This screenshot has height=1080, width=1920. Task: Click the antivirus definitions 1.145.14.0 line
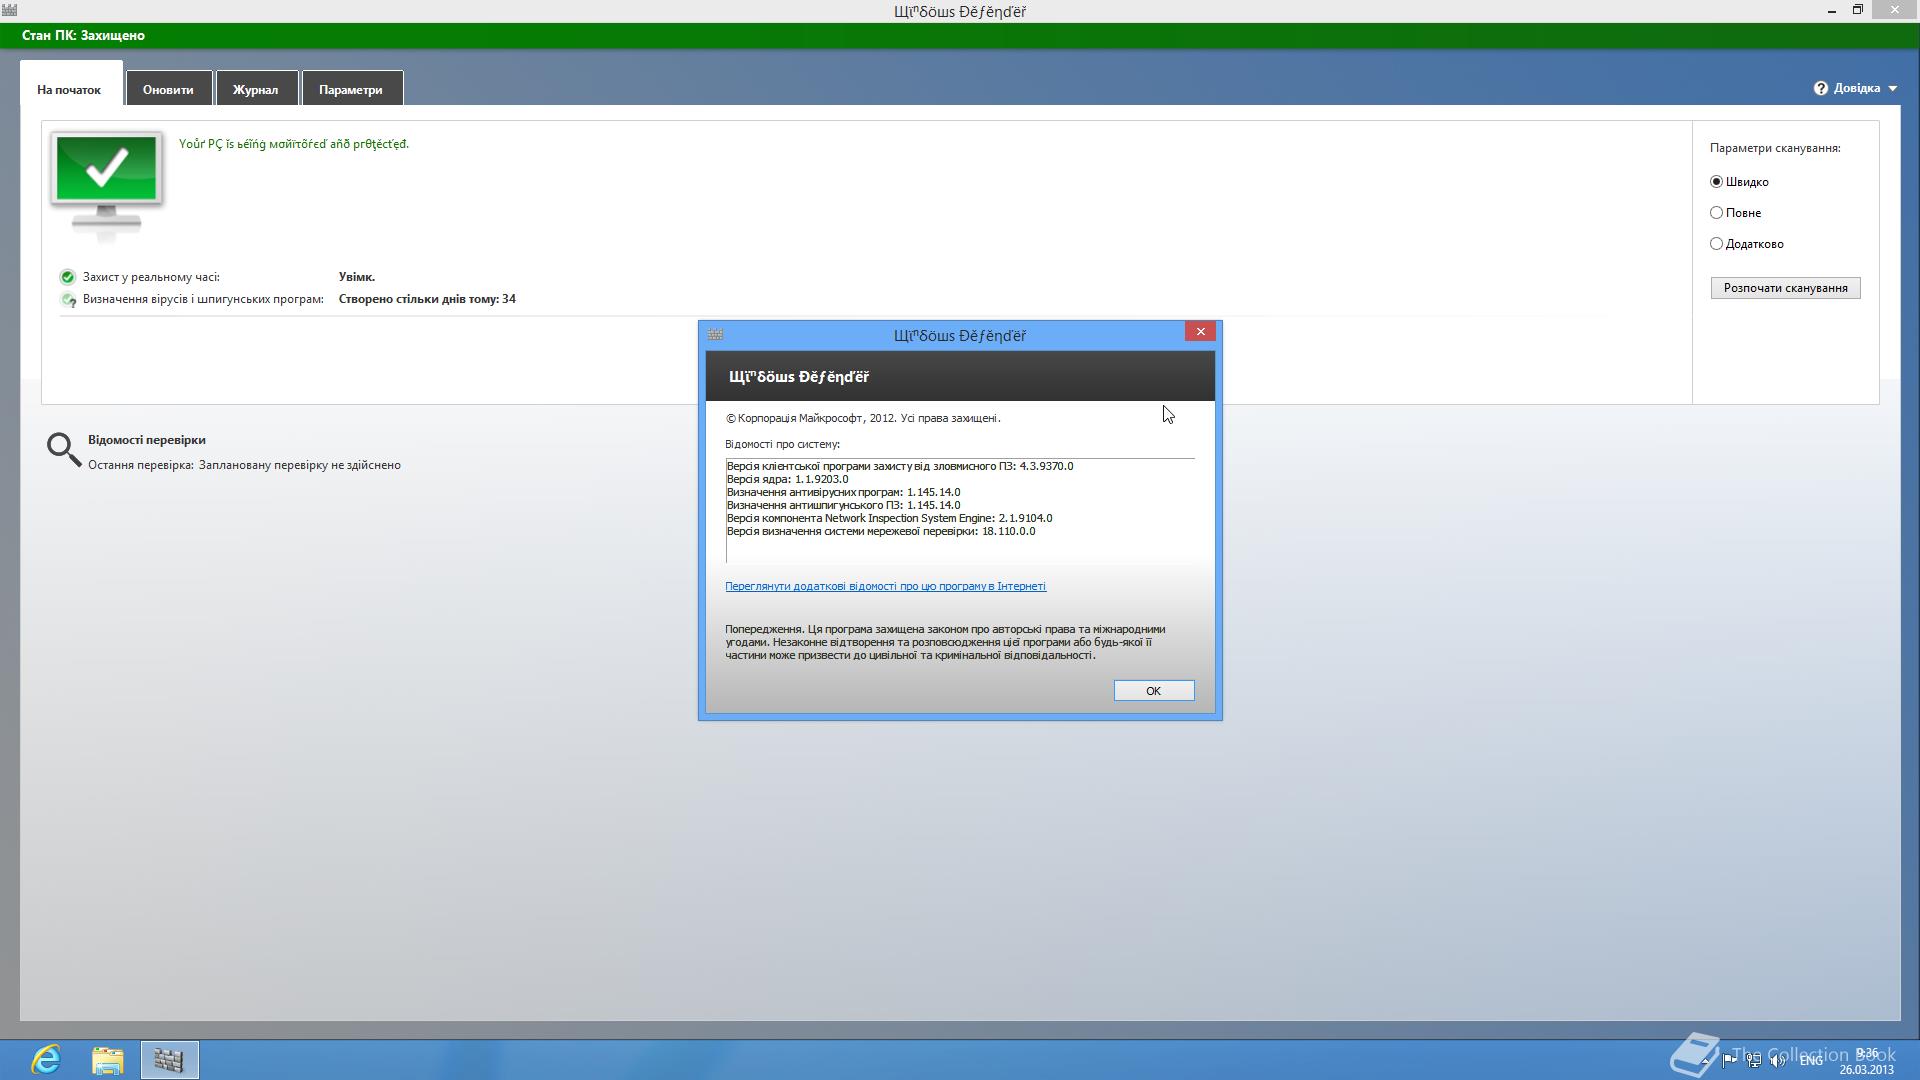coord(843,492)
